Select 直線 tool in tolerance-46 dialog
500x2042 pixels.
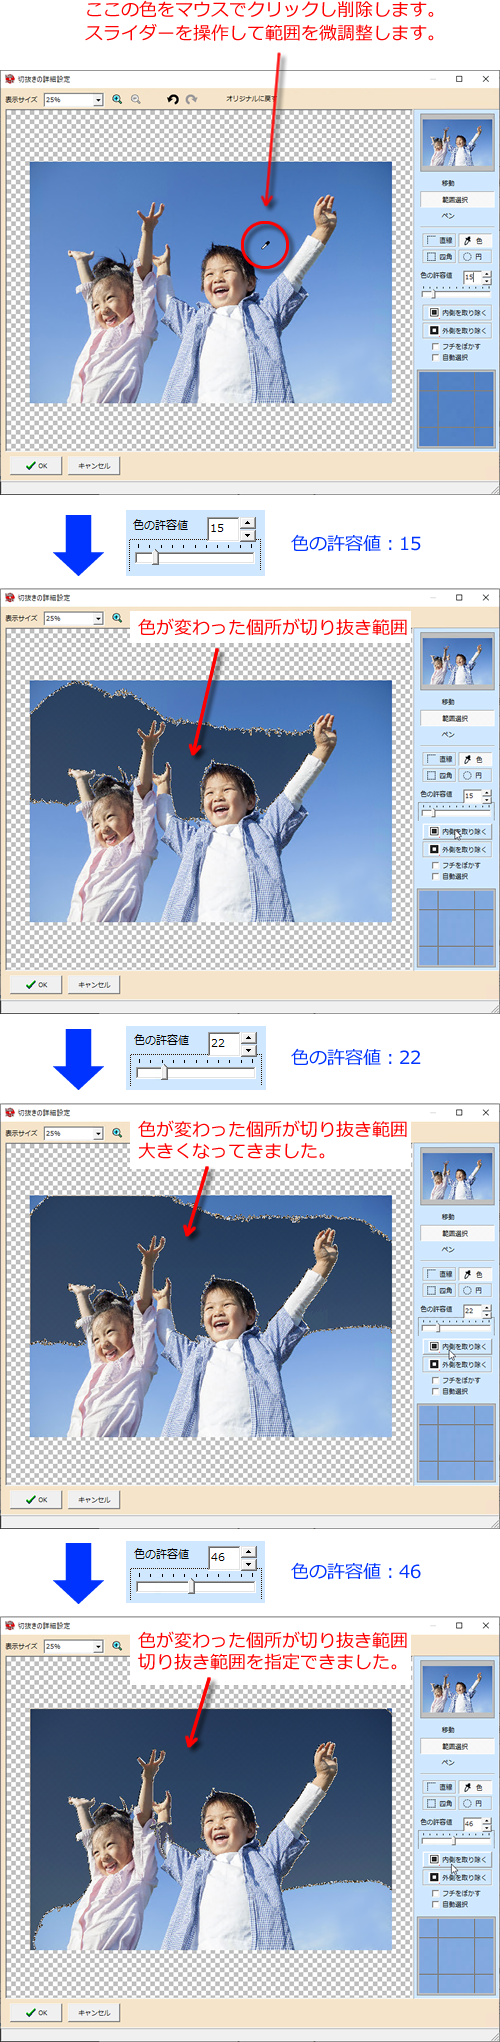[439, 1787]
